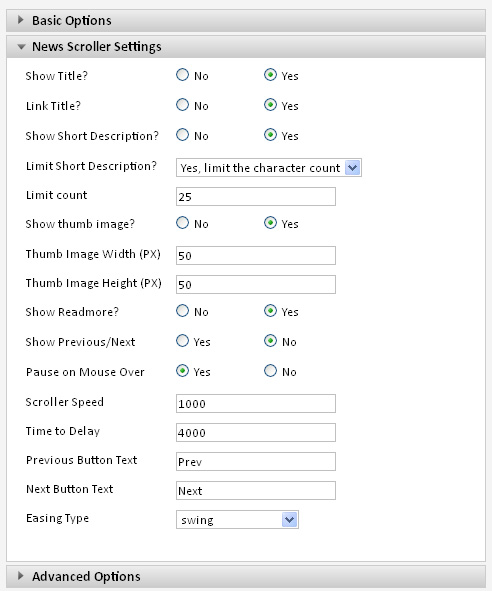Click the Time to Delay field
Viewport: 492px width, 591px height.
(x=256, y=433)
